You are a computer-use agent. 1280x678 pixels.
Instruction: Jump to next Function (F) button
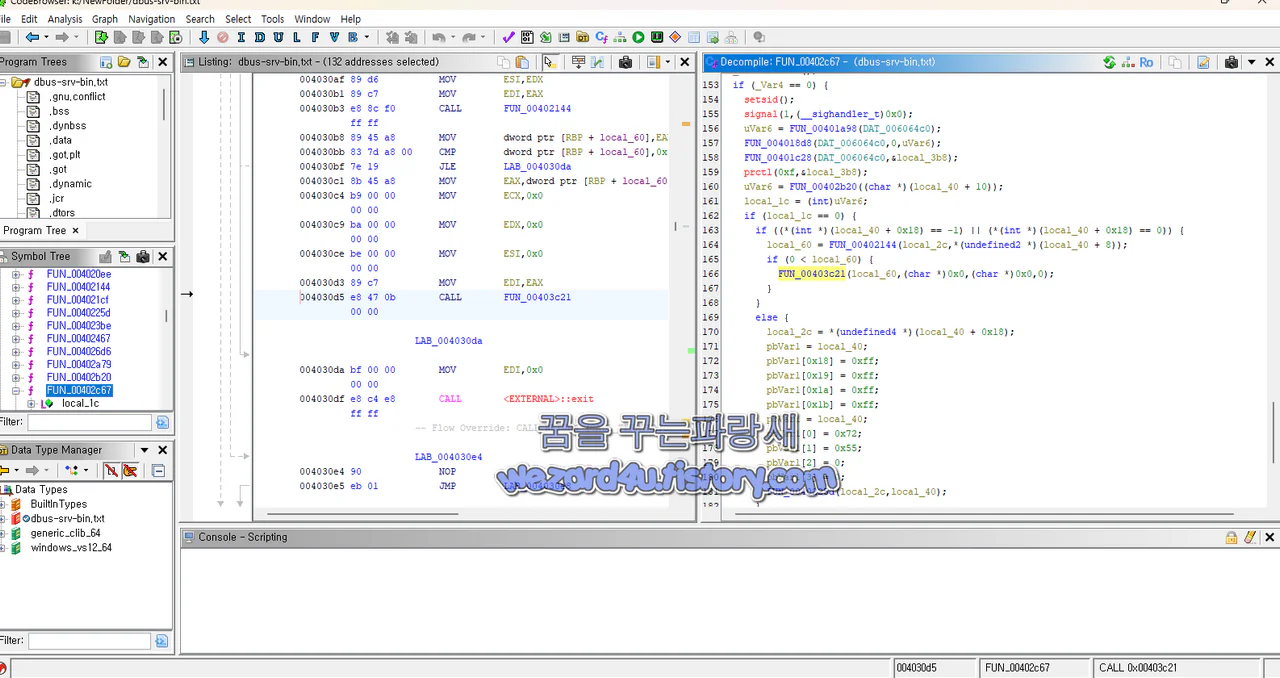(x=315, y=37)
